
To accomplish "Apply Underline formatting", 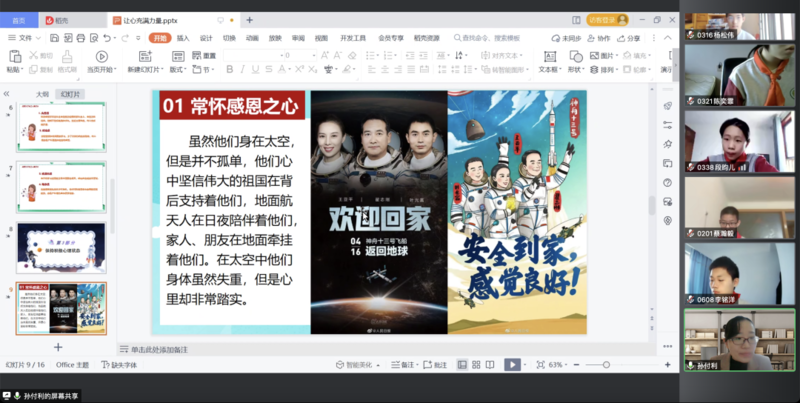I will pos(255,69).
